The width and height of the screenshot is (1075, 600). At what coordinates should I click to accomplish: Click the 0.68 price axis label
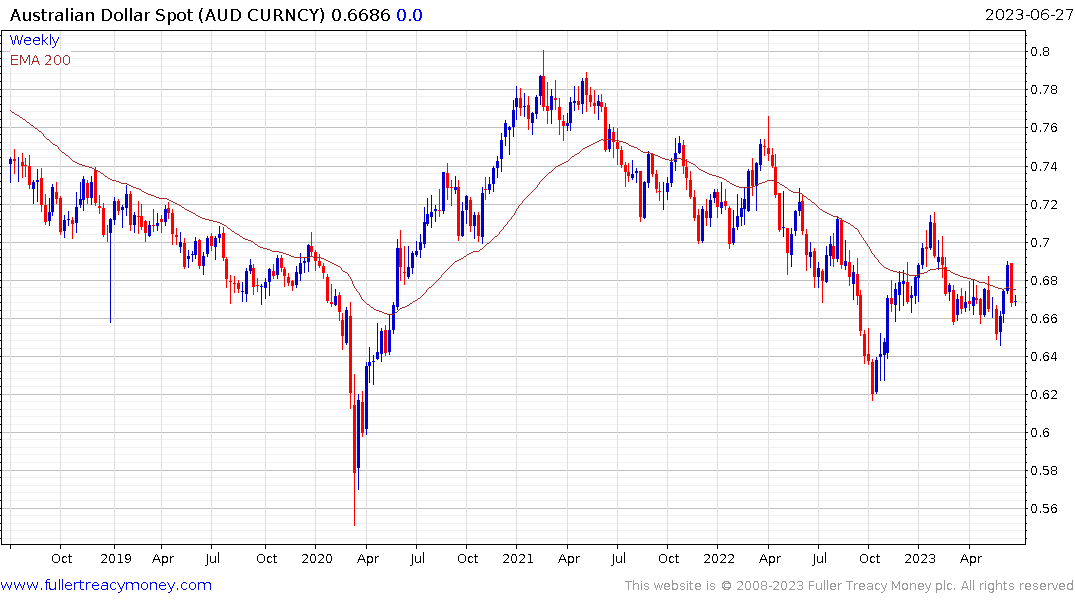click(1043, 280)
